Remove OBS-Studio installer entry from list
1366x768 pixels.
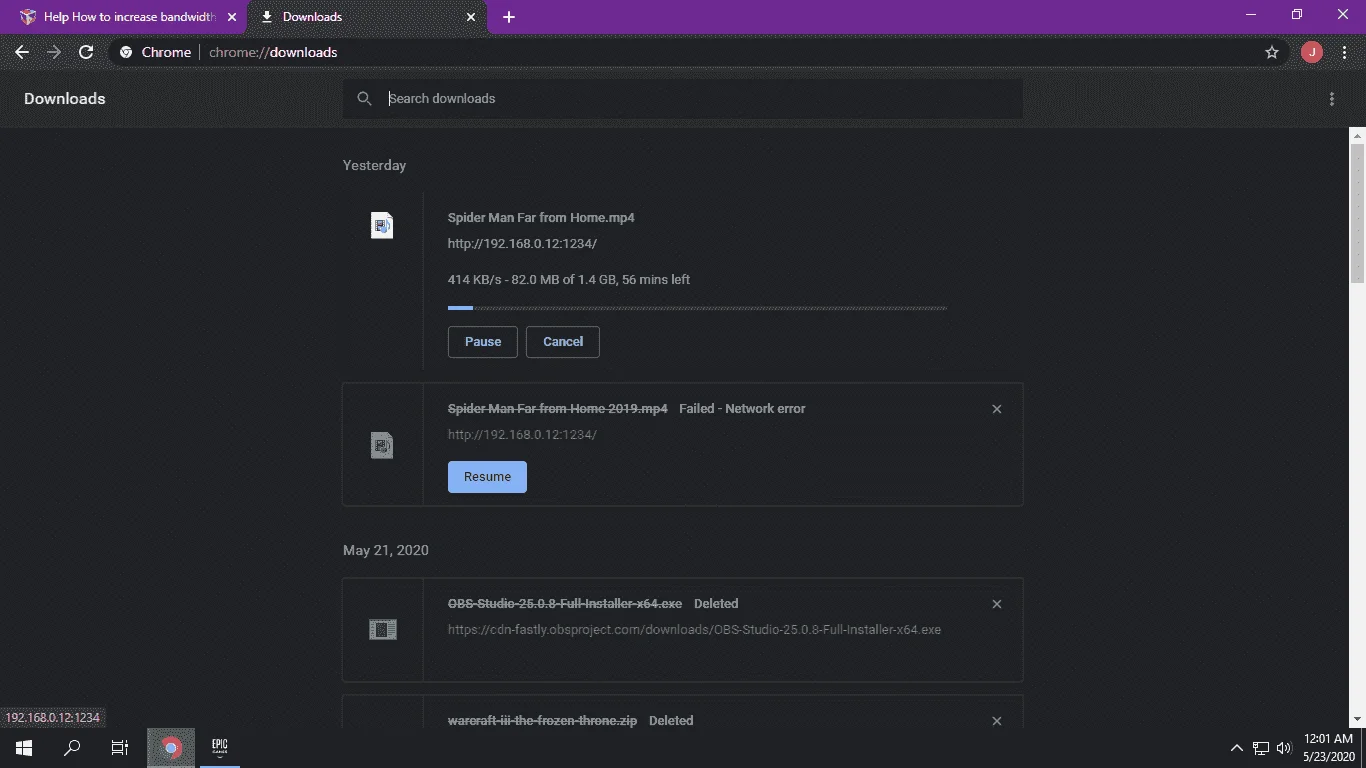996,604
